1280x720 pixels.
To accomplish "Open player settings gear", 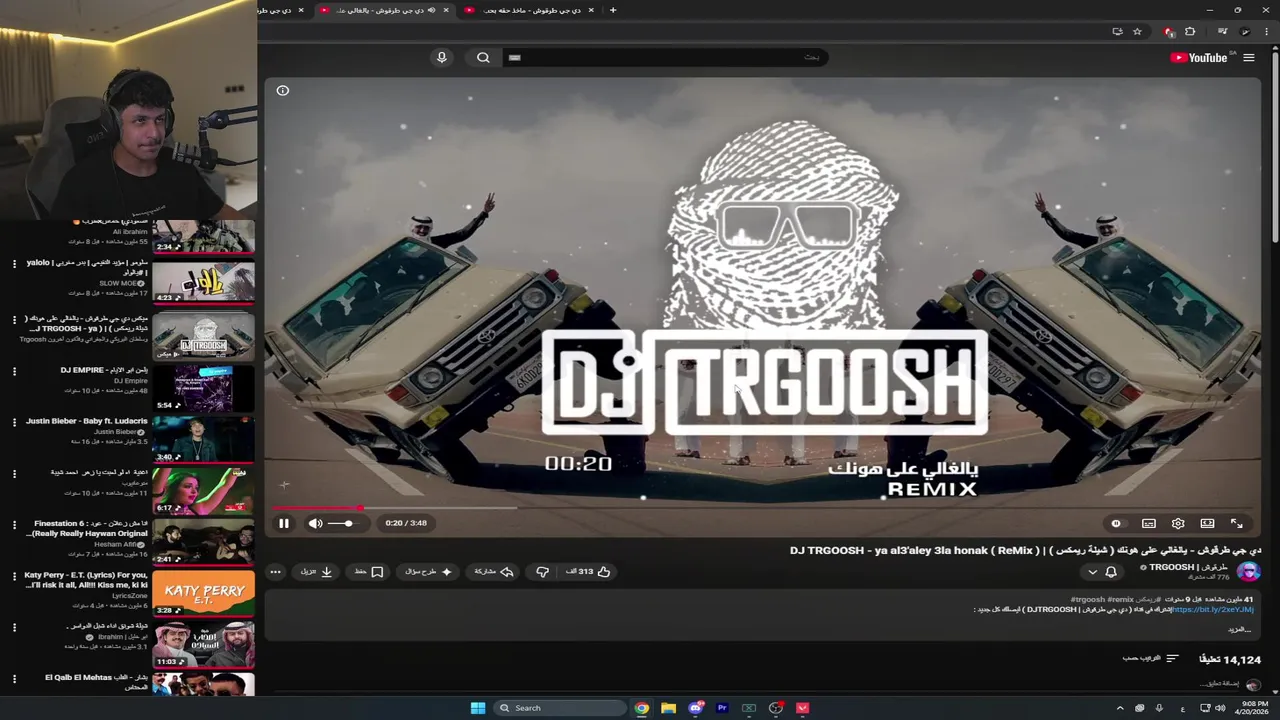I will [1178, 523].
